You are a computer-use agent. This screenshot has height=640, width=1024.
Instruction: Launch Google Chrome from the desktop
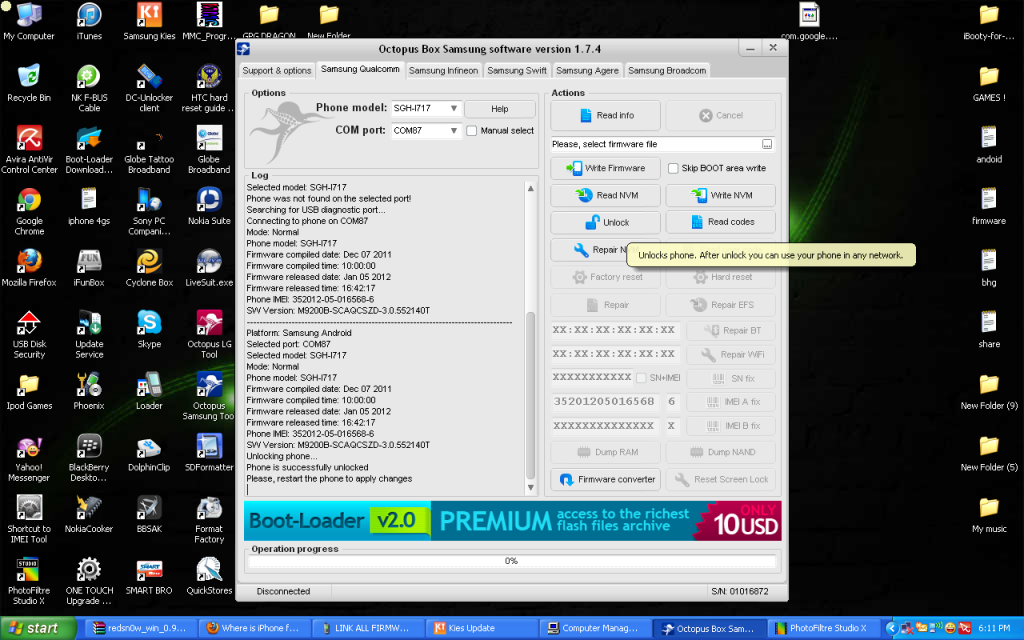tap(29, 211)
